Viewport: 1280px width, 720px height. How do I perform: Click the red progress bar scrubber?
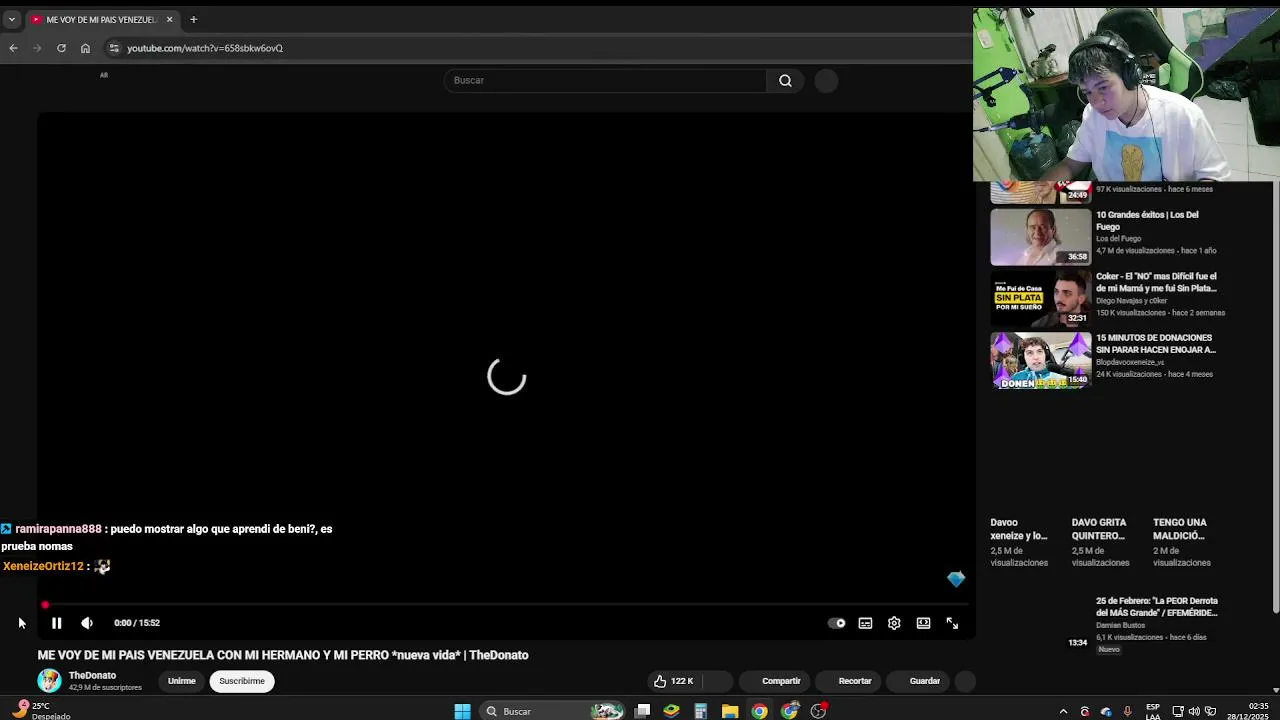(45, 605)
